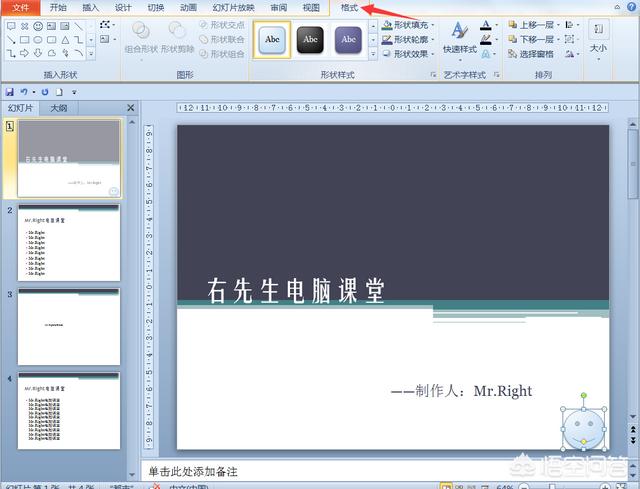The height and width of the screenshot is (489, 640).
Task: Switch to the View (视图) tab
Action: click(311, 8)
